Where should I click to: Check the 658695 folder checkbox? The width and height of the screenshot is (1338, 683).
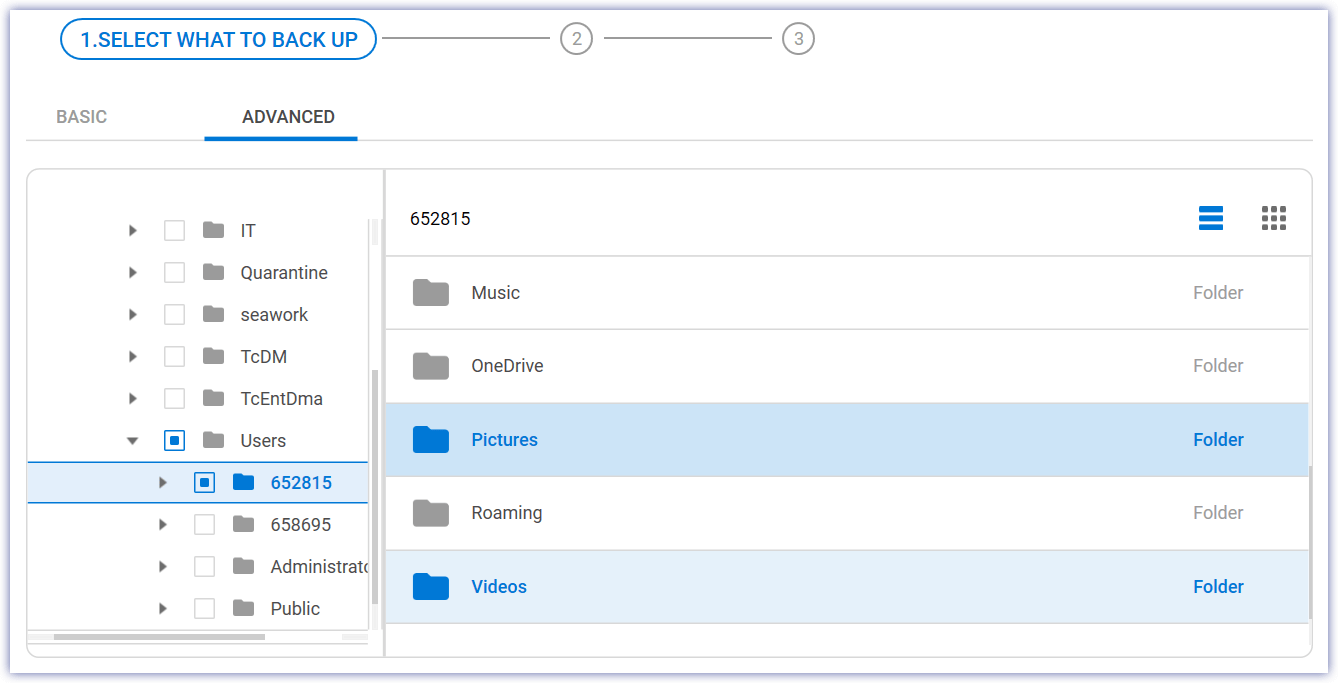204,524
